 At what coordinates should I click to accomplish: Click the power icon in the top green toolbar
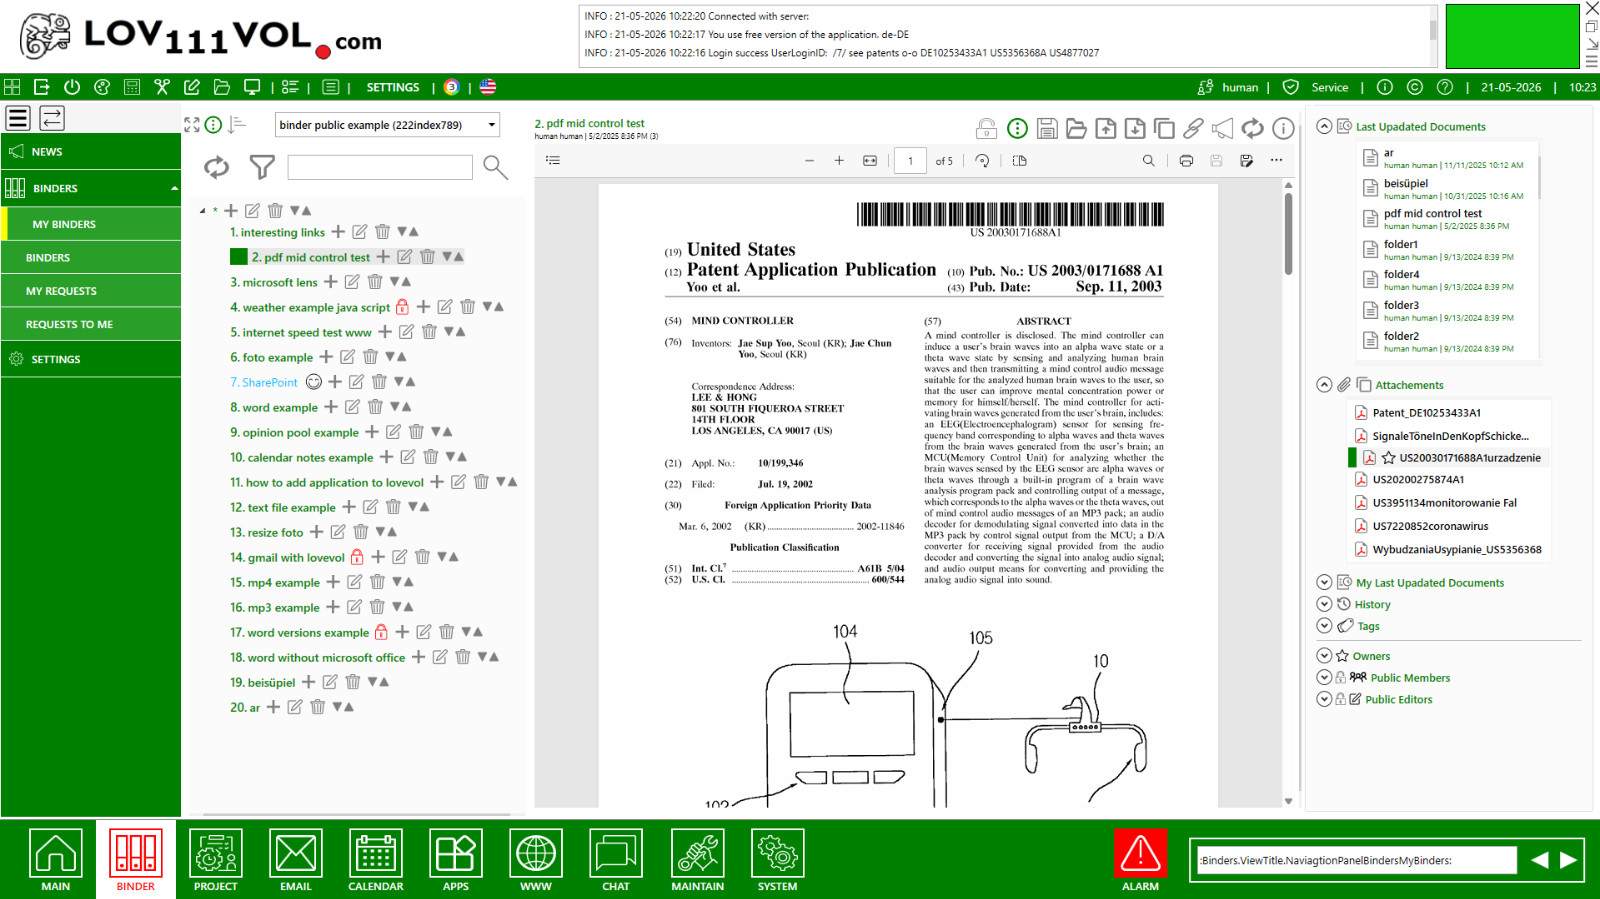pyautogui.click(x=72, y=87)
